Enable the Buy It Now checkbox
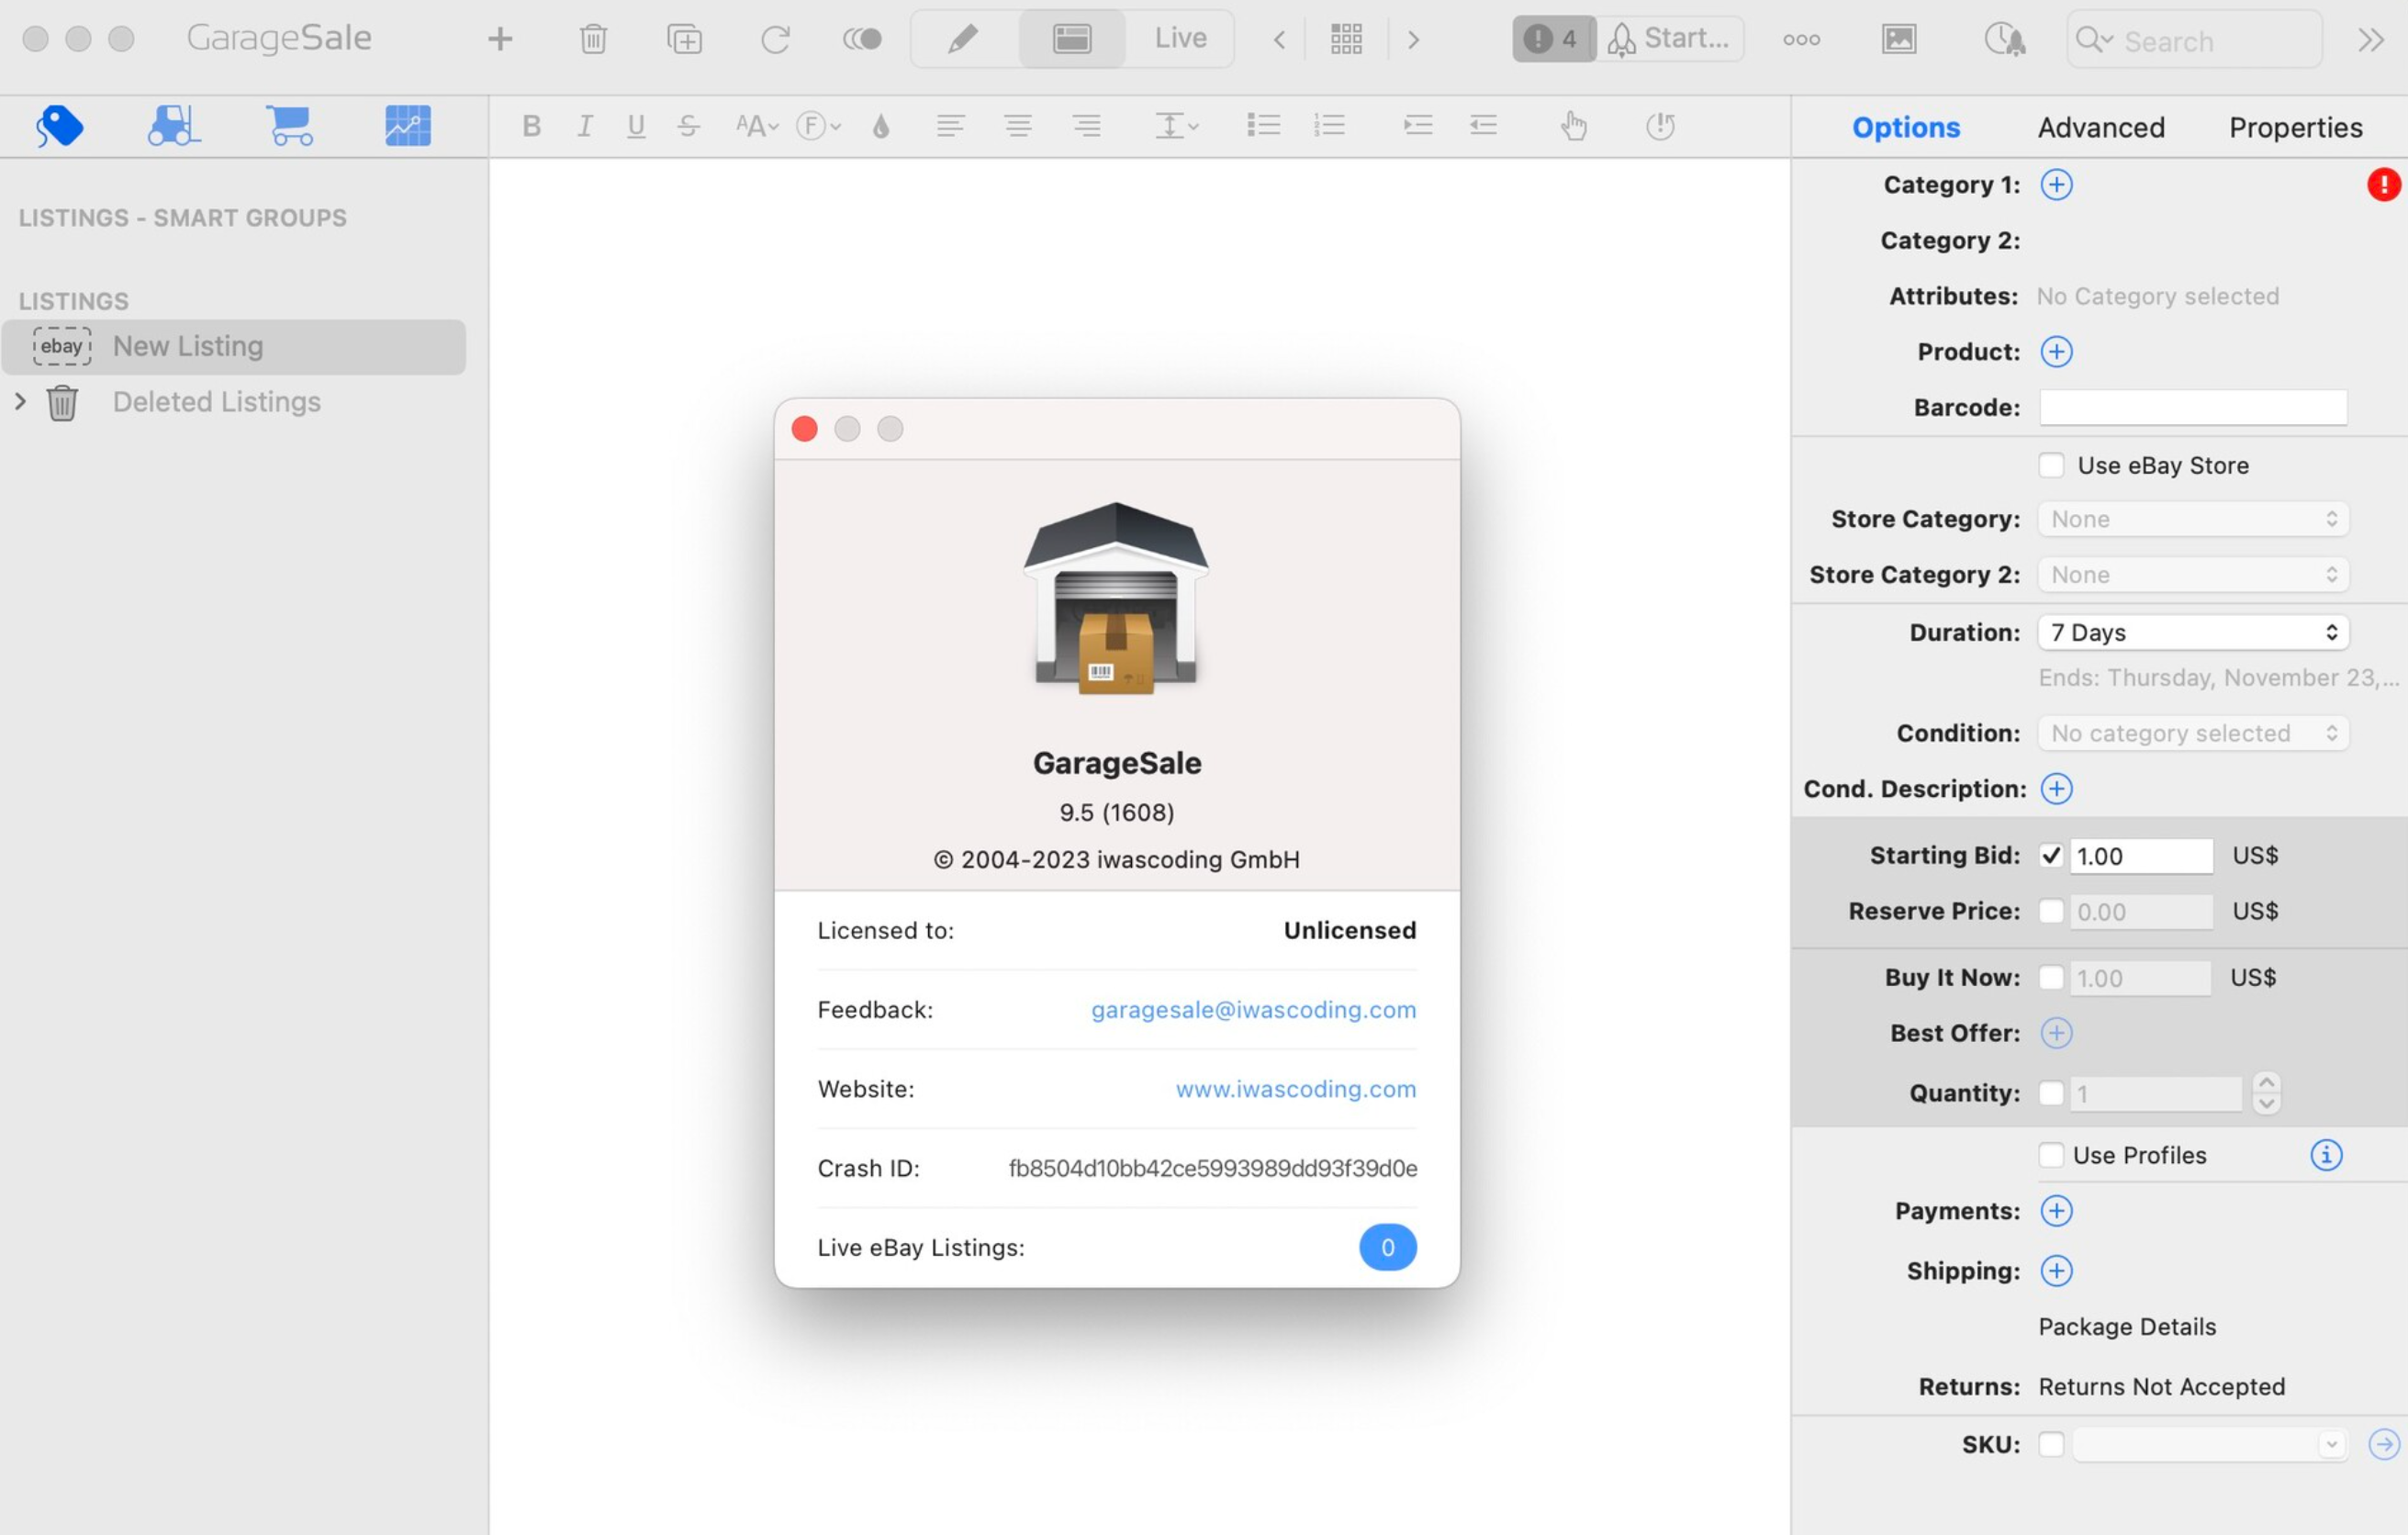Viewport: 2408px width, 1535px height. click(2051, 977)
